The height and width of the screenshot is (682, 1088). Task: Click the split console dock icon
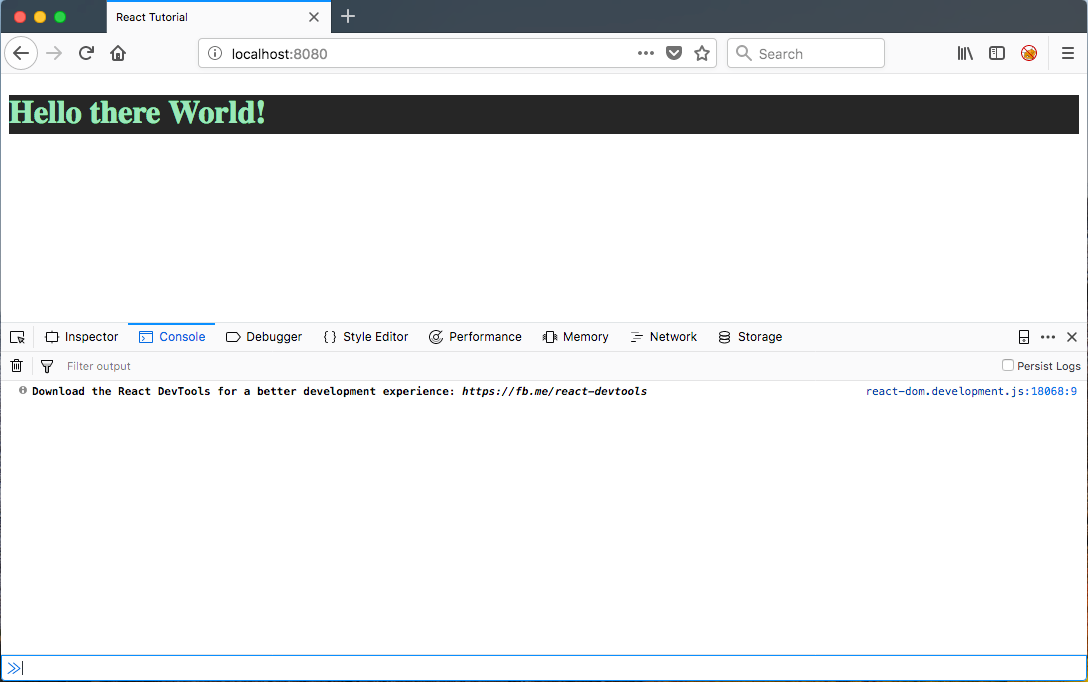pos(1022,337)
